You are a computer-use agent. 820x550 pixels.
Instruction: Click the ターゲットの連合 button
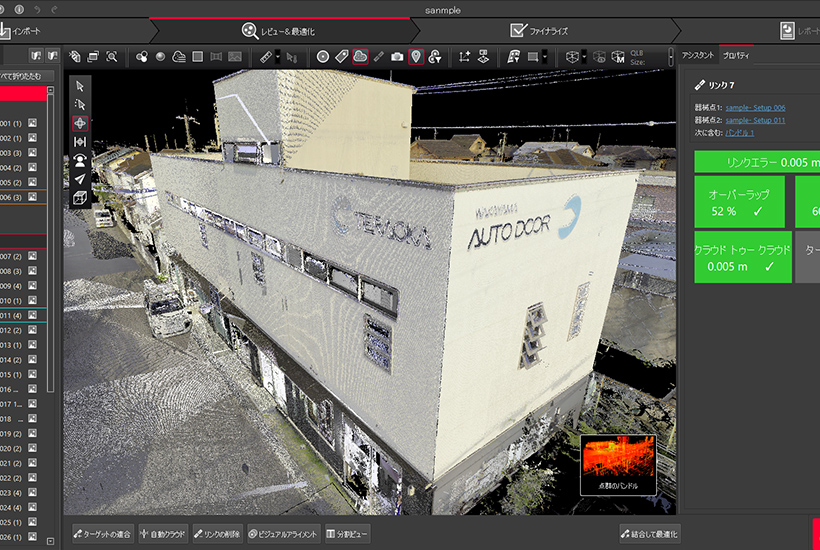pos(102,534)
